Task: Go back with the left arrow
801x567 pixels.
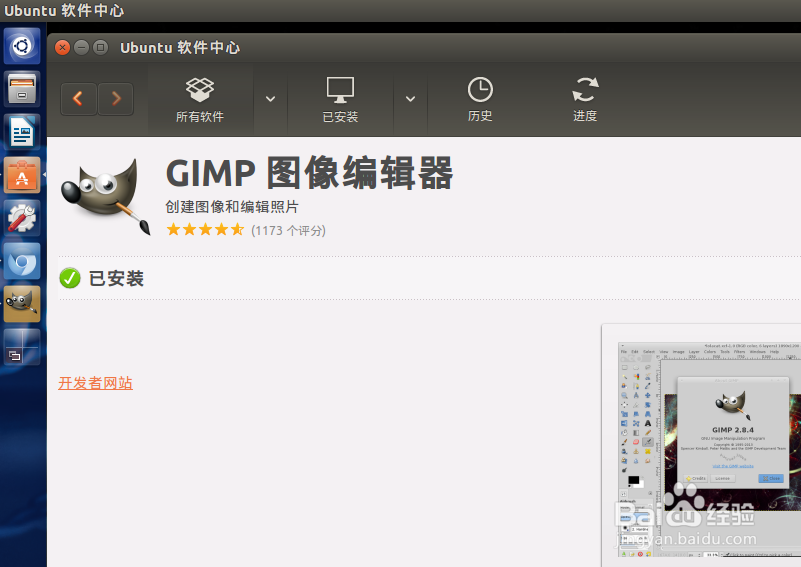Action: click(79, 99)
